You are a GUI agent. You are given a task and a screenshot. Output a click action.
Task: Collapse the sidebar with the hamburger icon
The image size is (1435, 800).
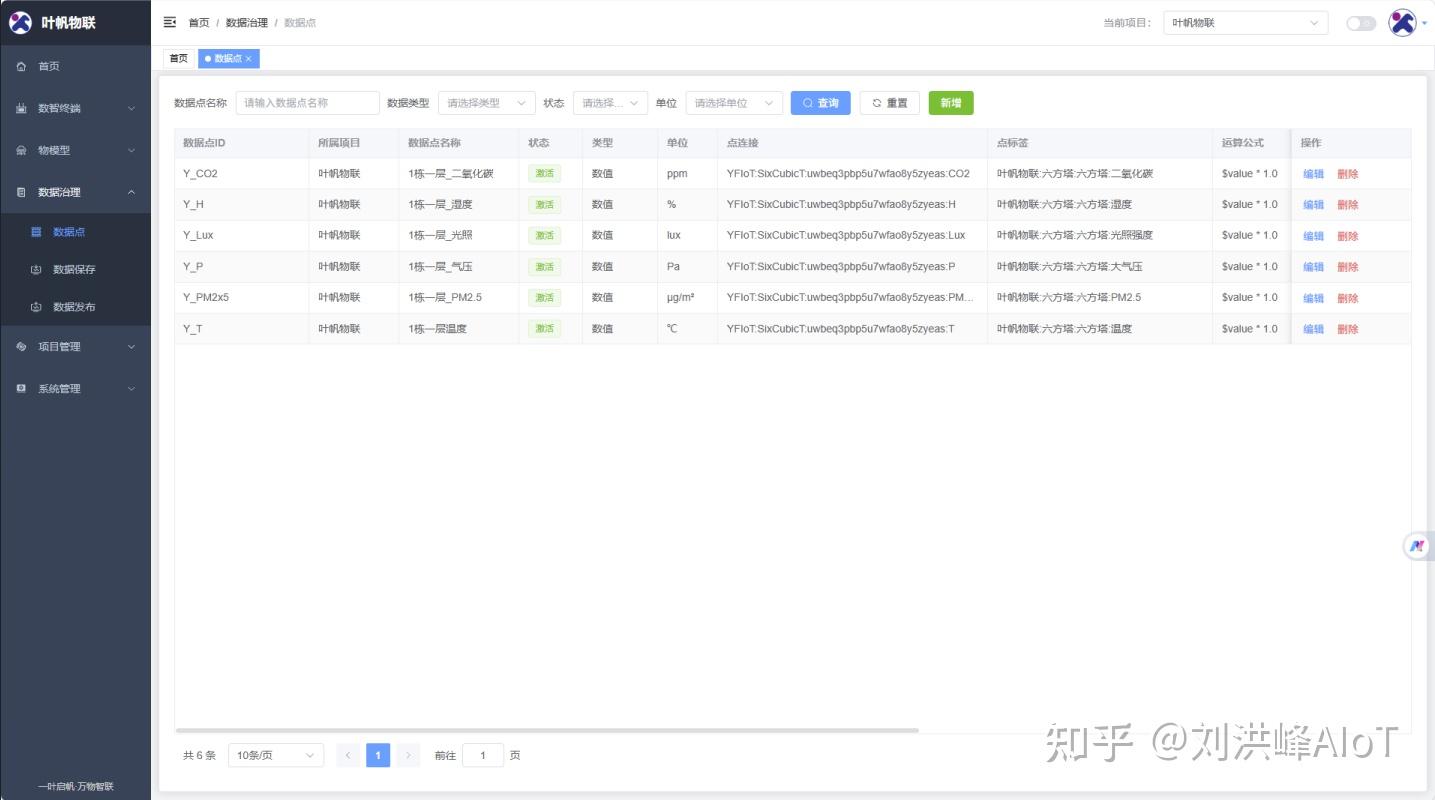(x=170, y=22)
